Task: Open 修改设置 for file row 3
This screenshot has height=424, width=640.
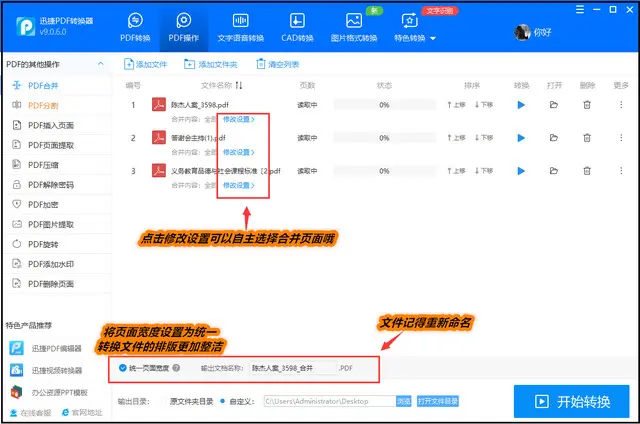Action: coord(239,185)
